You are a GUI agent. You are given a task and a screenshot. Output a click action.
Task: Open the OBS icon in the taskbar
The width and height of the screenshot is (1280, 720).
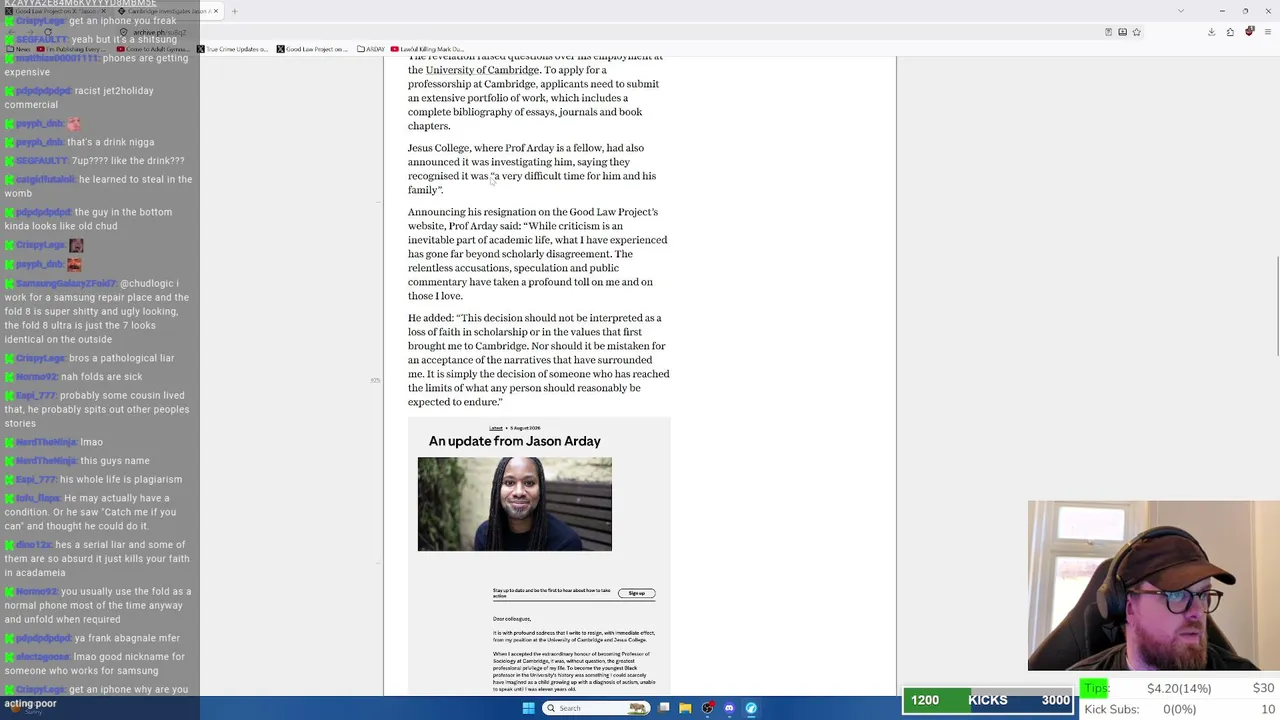[x=707, y=708]
